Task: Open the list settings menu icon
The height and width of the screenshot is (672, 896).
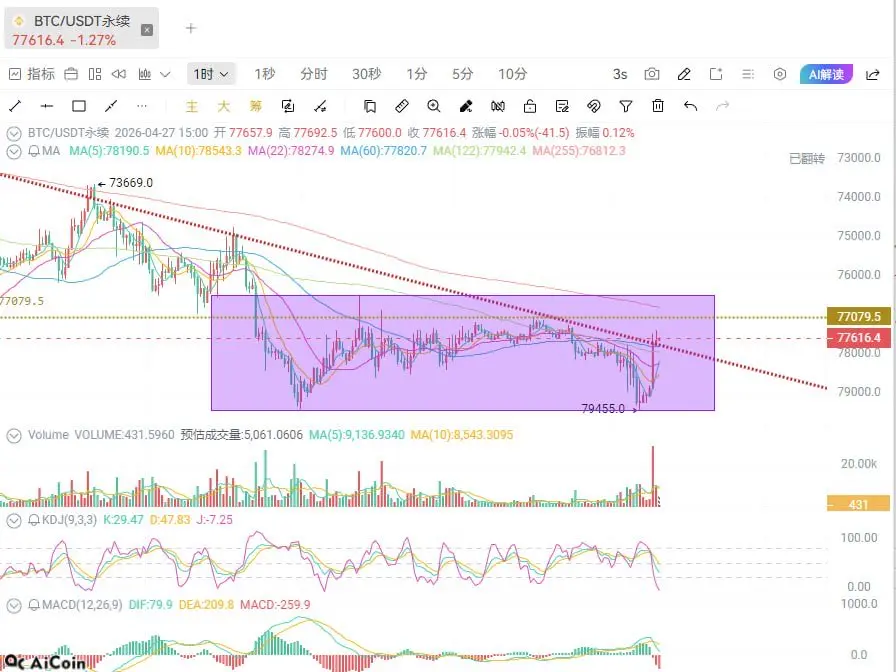Action: [747, 74]
